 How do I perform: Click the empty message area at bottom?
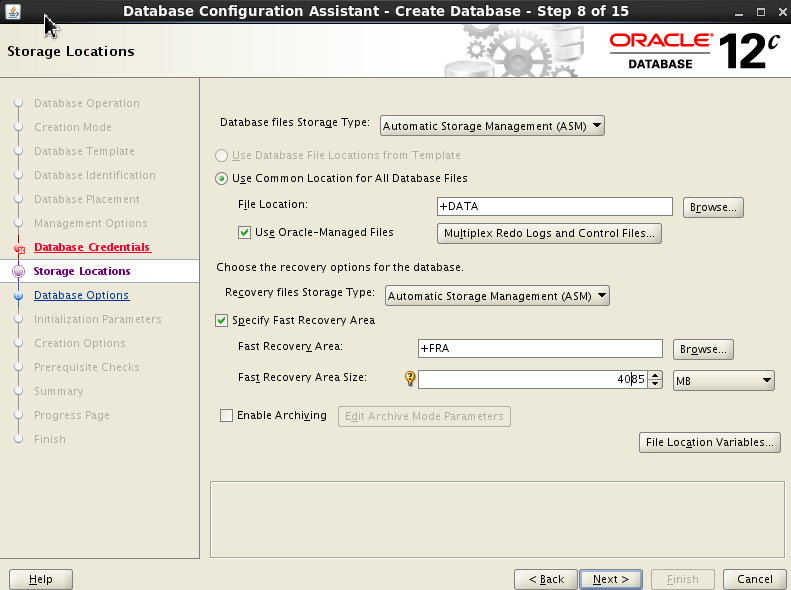coord(497,519)
